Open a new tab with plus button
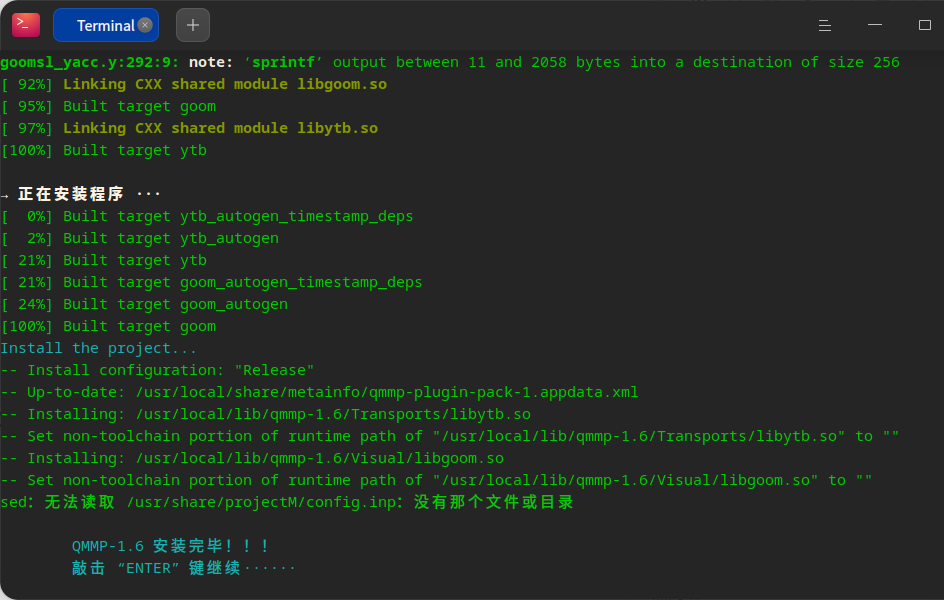The image size is (944, 600). tap(193, 25)
